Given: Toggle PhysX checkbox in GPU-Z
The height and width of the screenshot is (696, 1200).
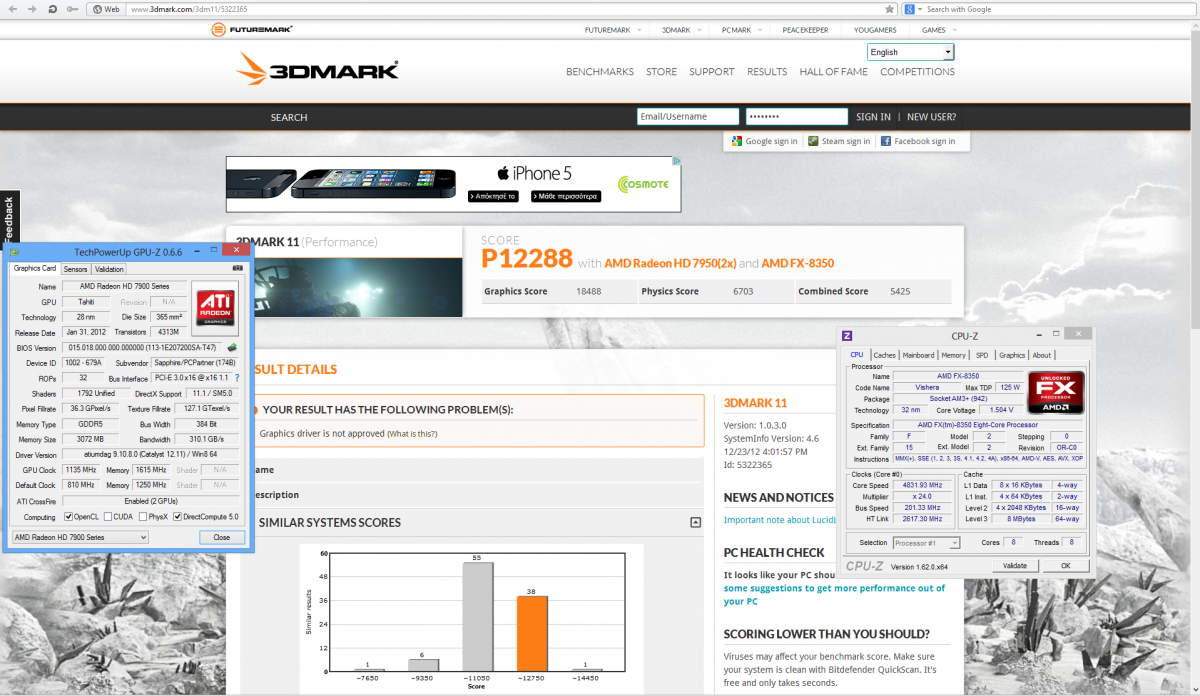Looking at the screenshot, I should coord(141,517).
